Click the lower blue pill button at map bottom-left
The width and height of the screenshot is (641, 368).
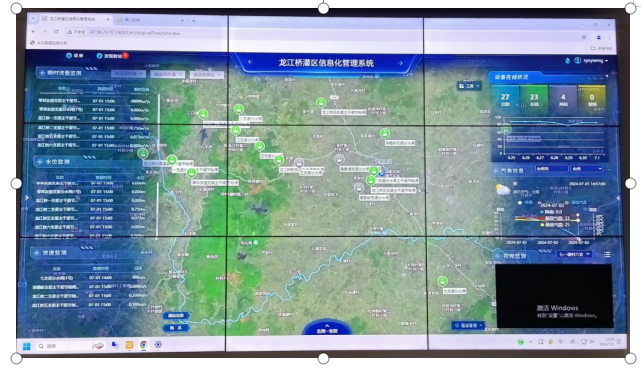click(176, 328)
